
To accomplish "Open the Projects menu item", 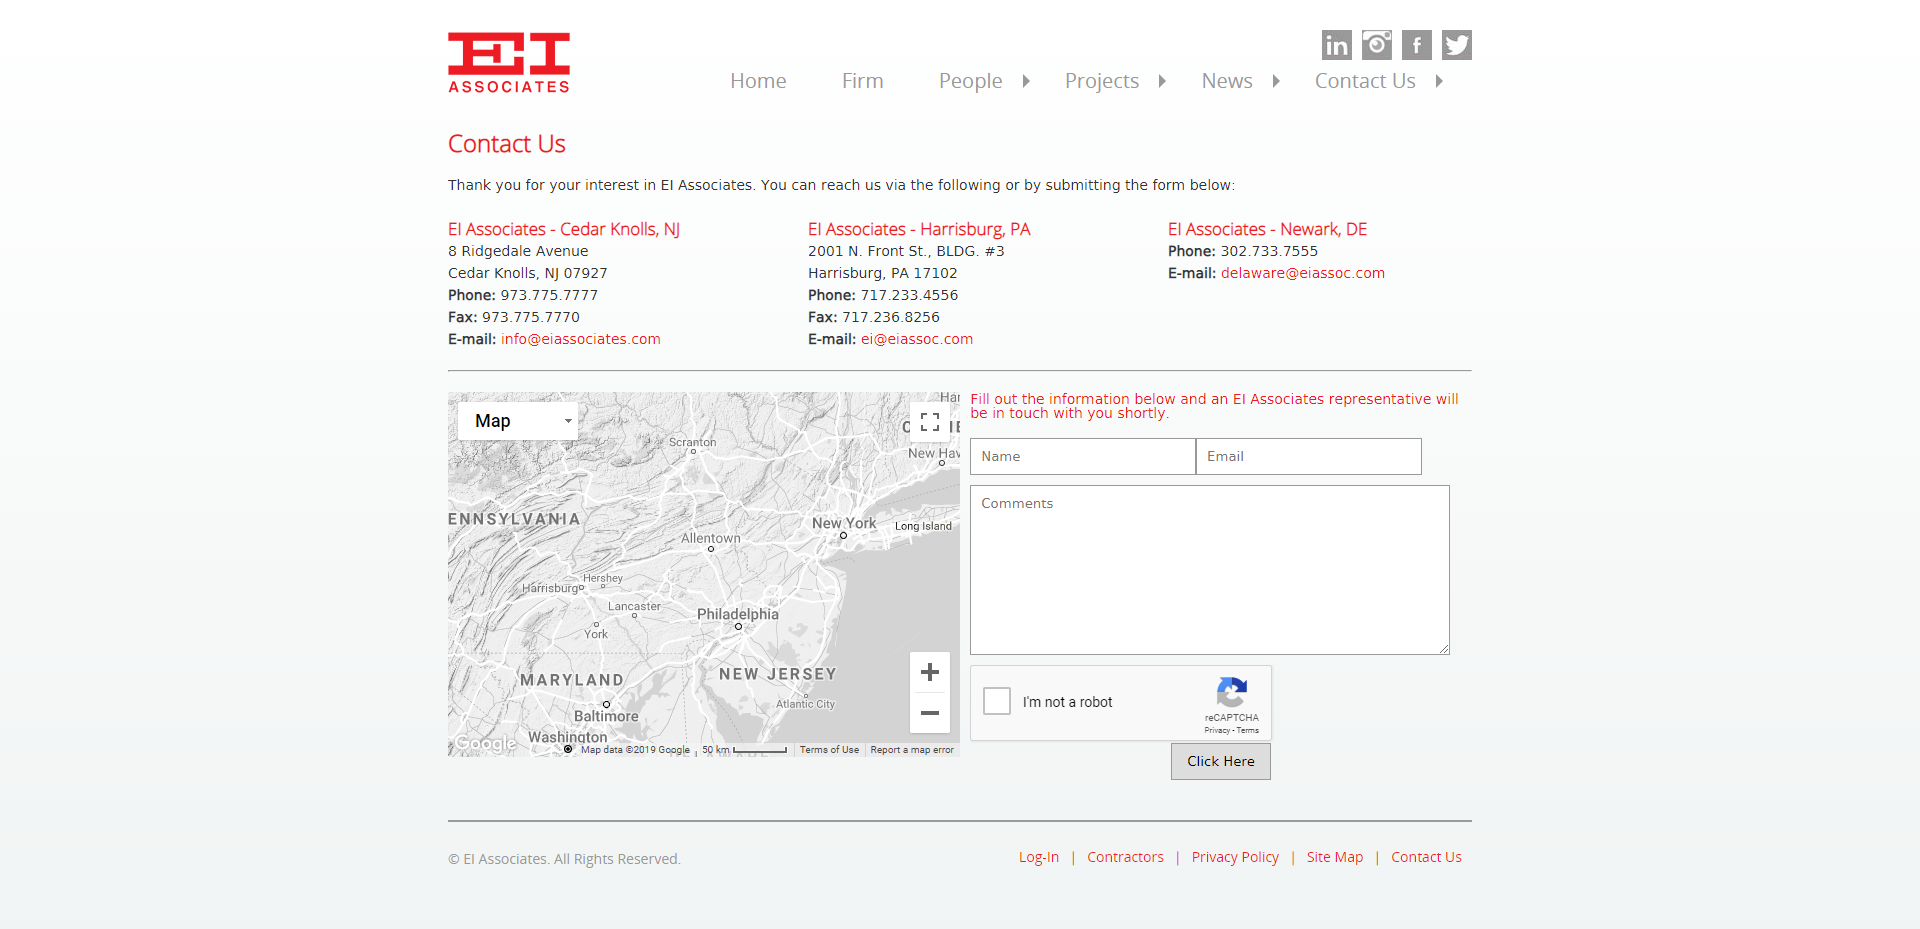I will click(1102, 81).
